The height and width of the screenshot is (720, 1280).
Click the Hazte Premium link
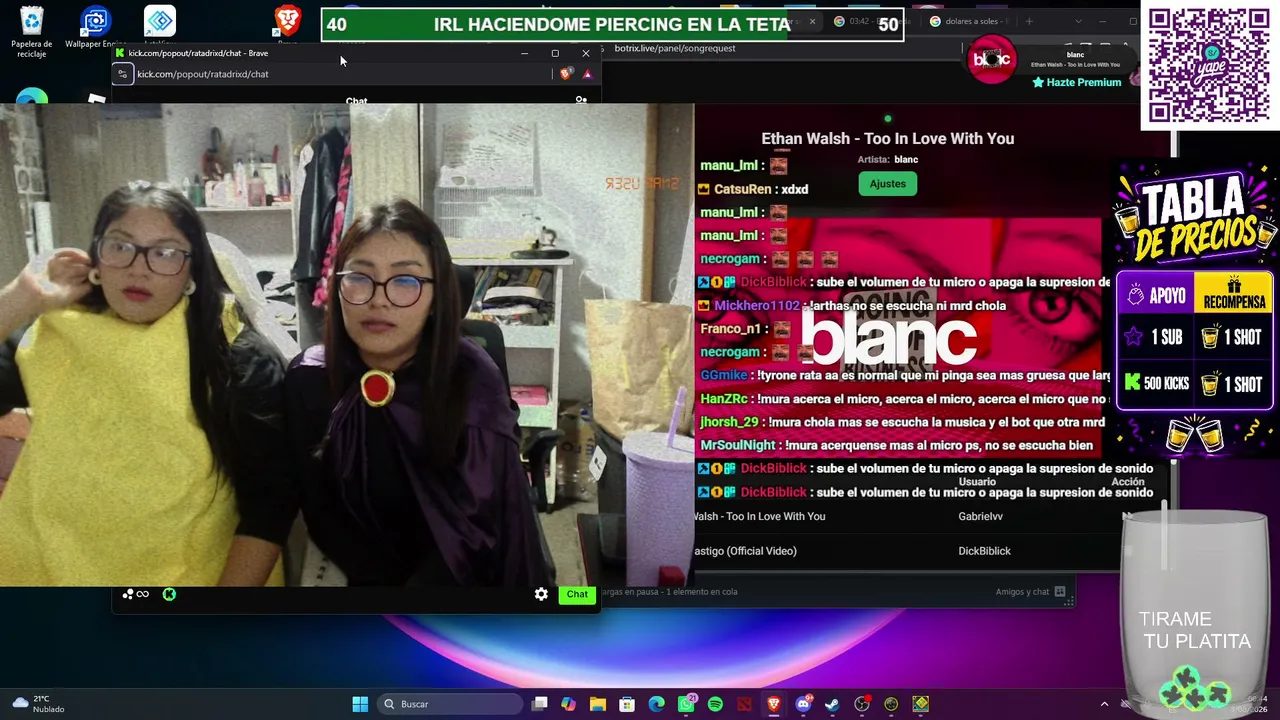1076,82
